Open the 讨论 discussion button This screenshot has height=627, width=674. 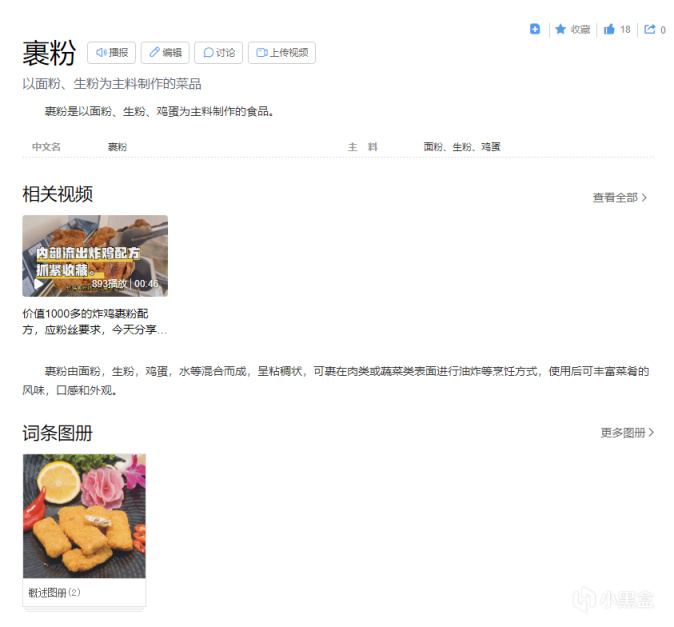tap(218, 52)
